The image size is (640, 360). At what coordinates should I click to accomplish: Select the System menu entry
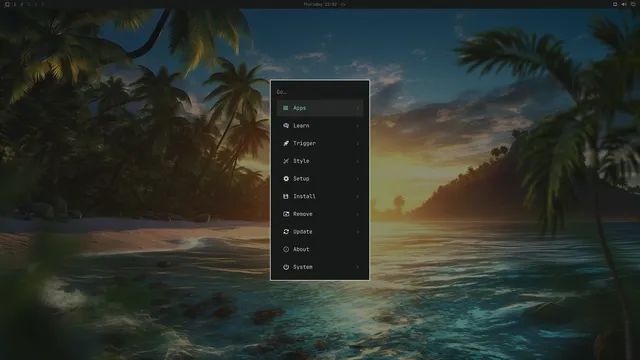[x=320, y=267]
